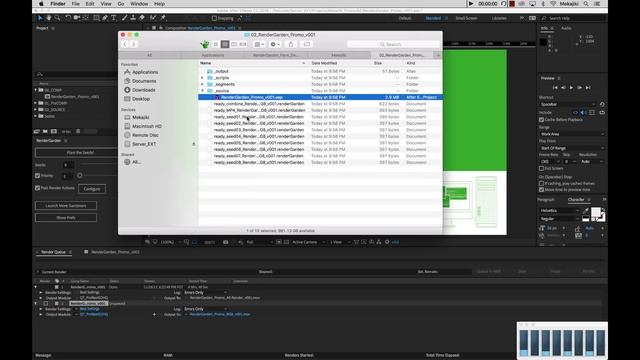
Task: Switch Finder to cover flow view
Action: 243,44
